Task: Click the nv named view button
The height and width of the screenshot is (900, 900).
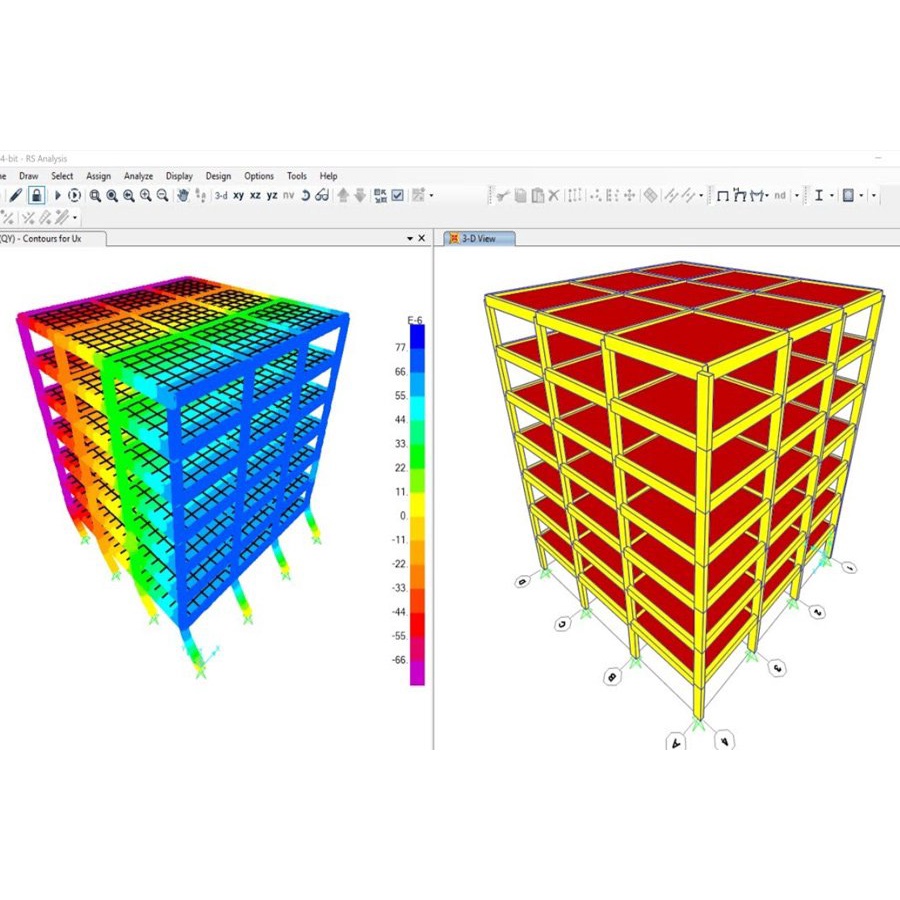Action: click(x=289, y=196)
